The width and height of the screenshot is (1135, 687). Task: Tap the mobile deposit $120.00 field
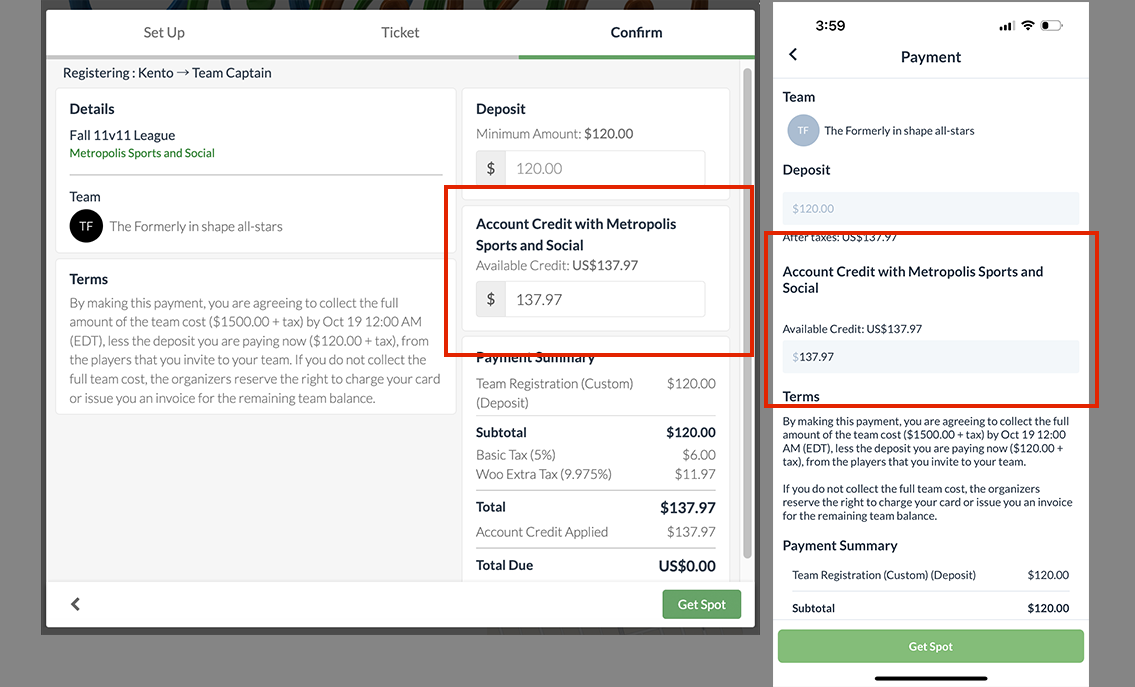930,208
